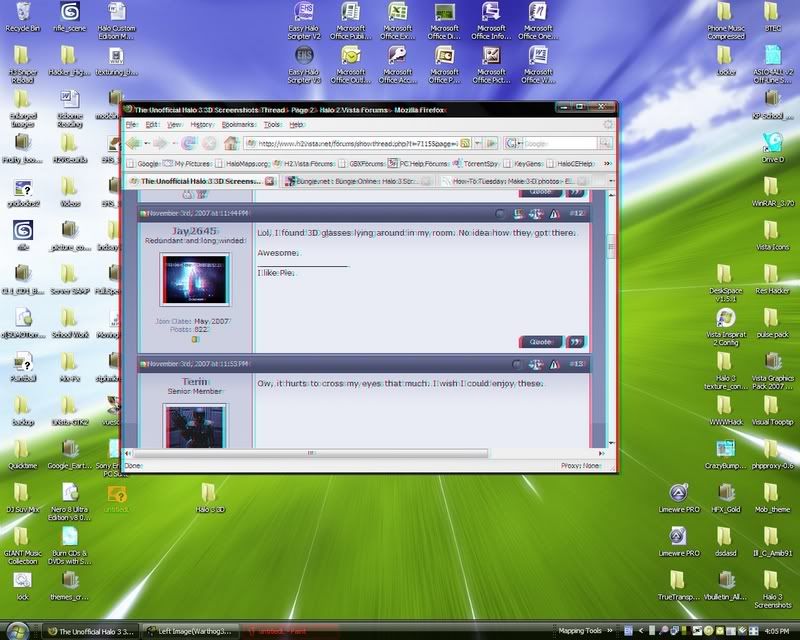This screenshot has height=640, width=800.
Task: Open the Recycle Bin desktop icon
Action: click(x=19, y=14)
